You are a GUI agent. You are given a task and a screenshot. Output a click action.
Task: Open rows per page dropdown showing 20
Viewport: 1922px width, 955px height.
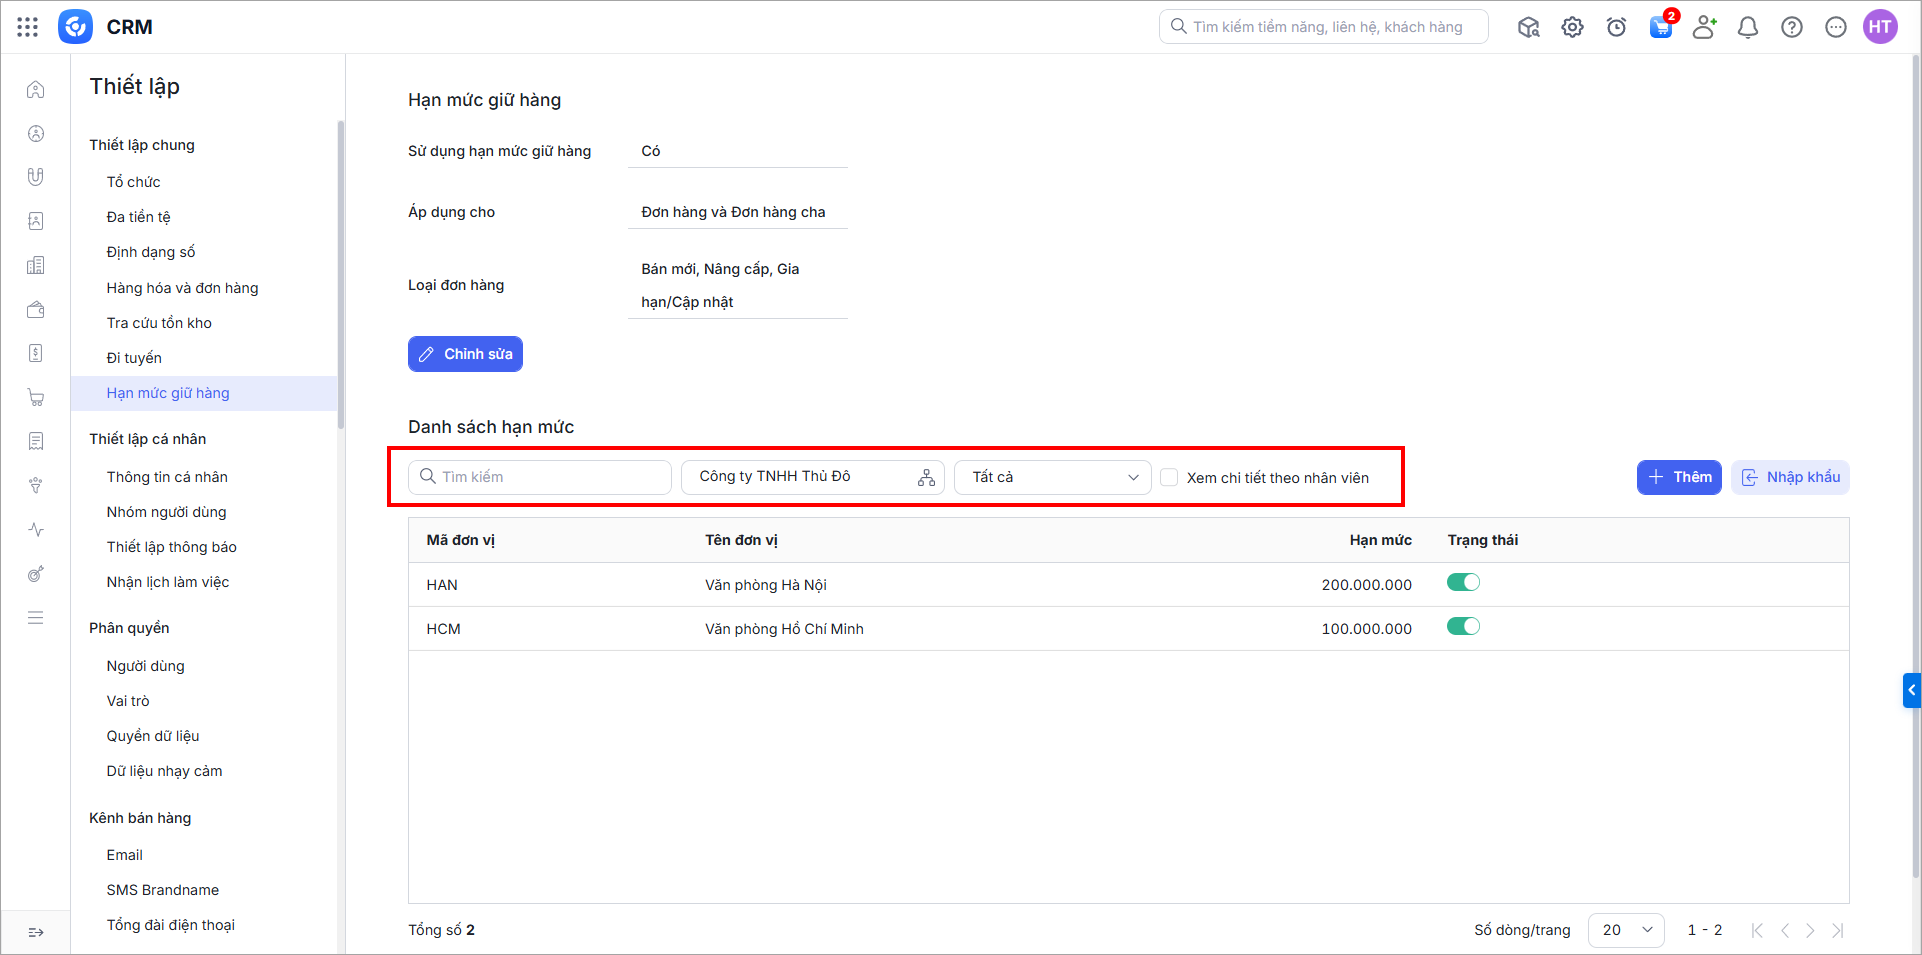1625,930
